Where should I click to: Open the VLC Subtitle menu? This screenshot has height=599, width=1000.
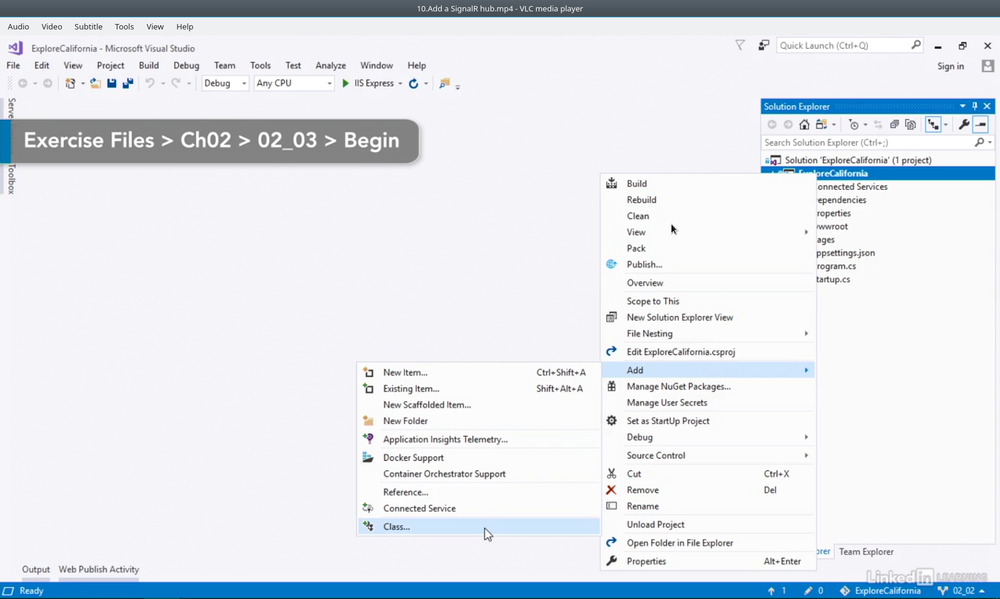(x=88, y=27)
